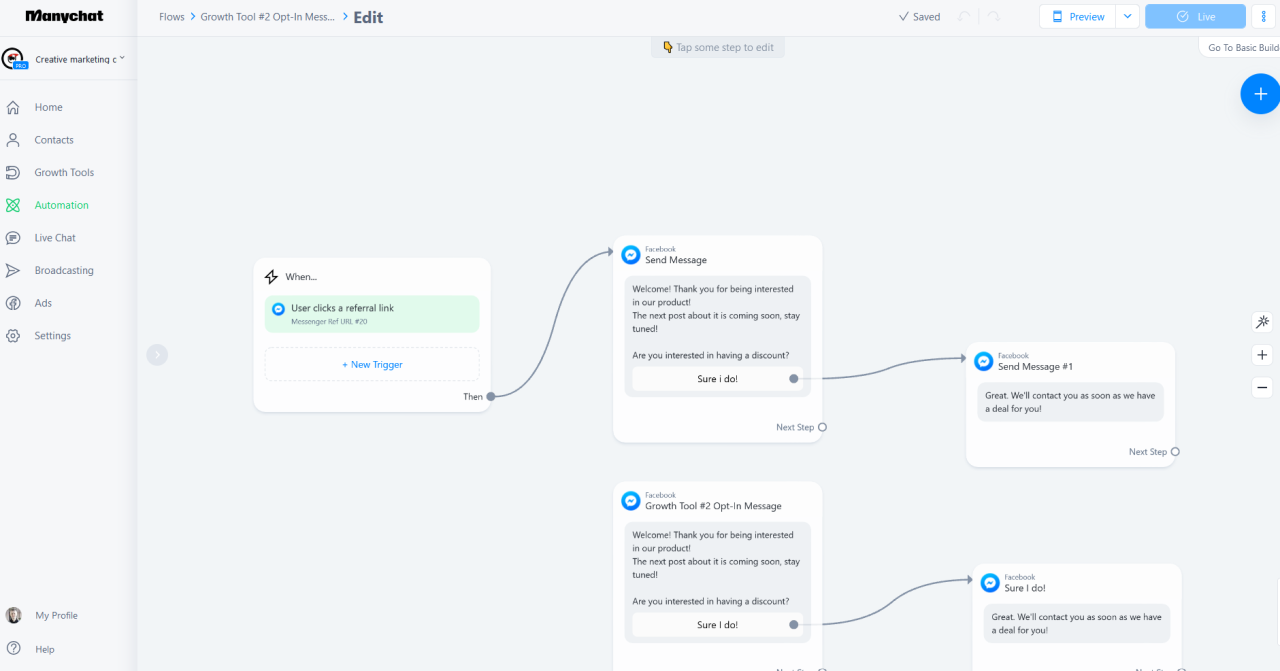The height and width of the screenshot is (671, 1280).
Task: Click the + New Trigger button
Action: click(372, 365)
